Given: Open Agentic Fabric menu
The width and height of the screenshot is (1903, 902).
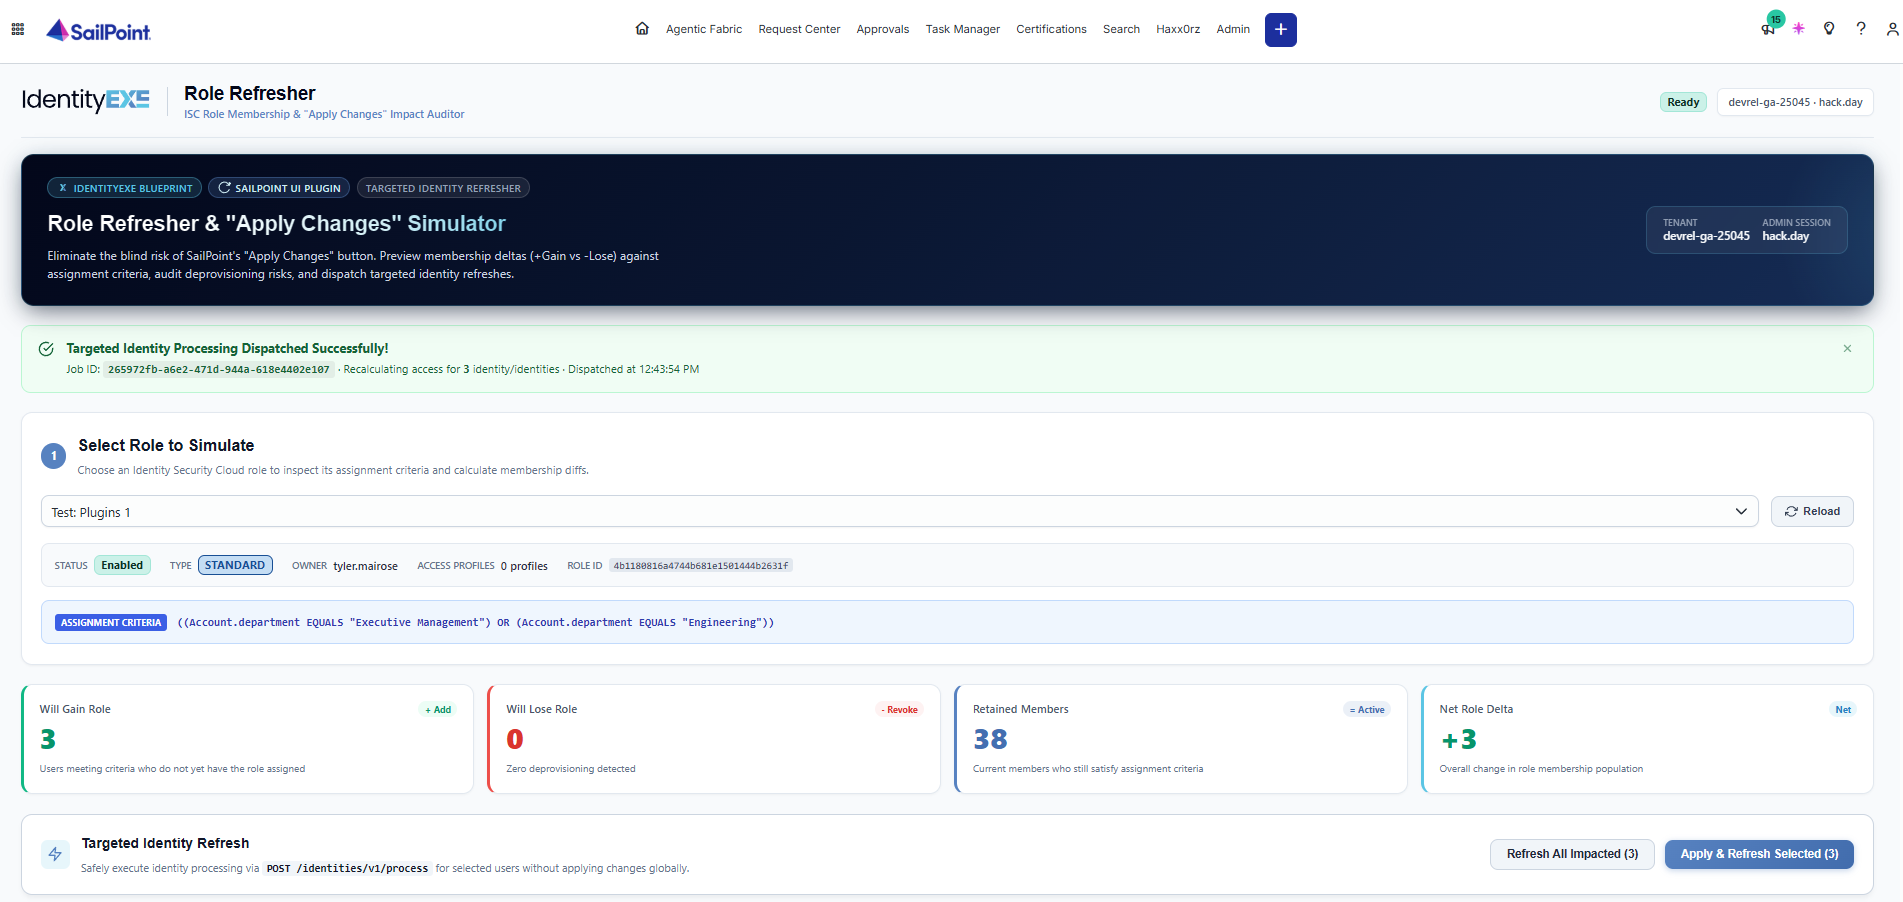Looking at the screenshot, I should (x=704, y=29).
